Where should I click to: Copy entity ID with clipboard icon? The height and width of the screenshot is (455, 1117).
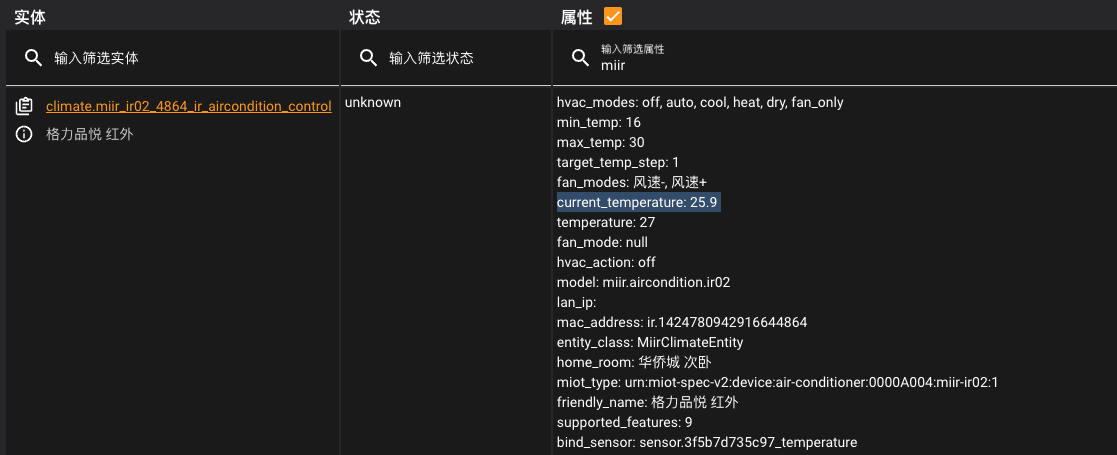click(x=24, y=106)
